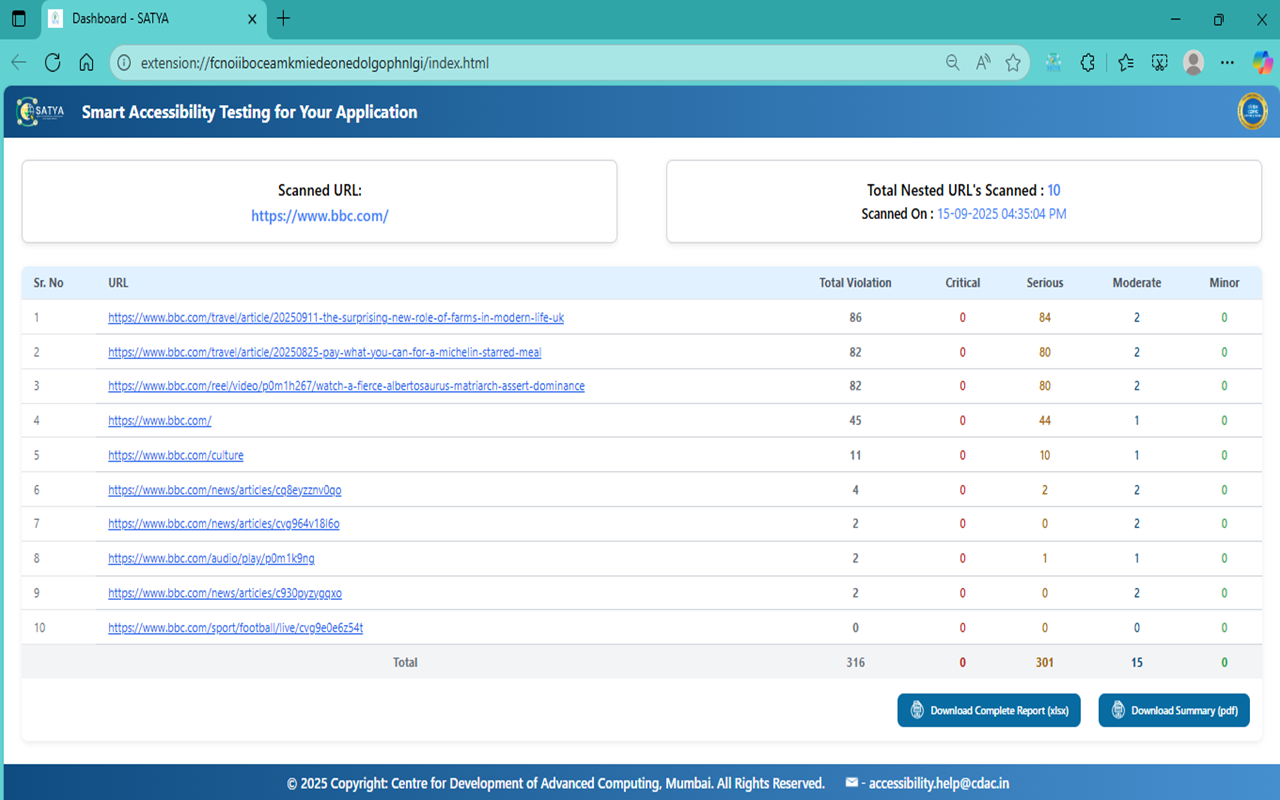Open Settings and more ellipsis menu
The width and height of the screenshot is (1280, 800).
click(1227, 63)
